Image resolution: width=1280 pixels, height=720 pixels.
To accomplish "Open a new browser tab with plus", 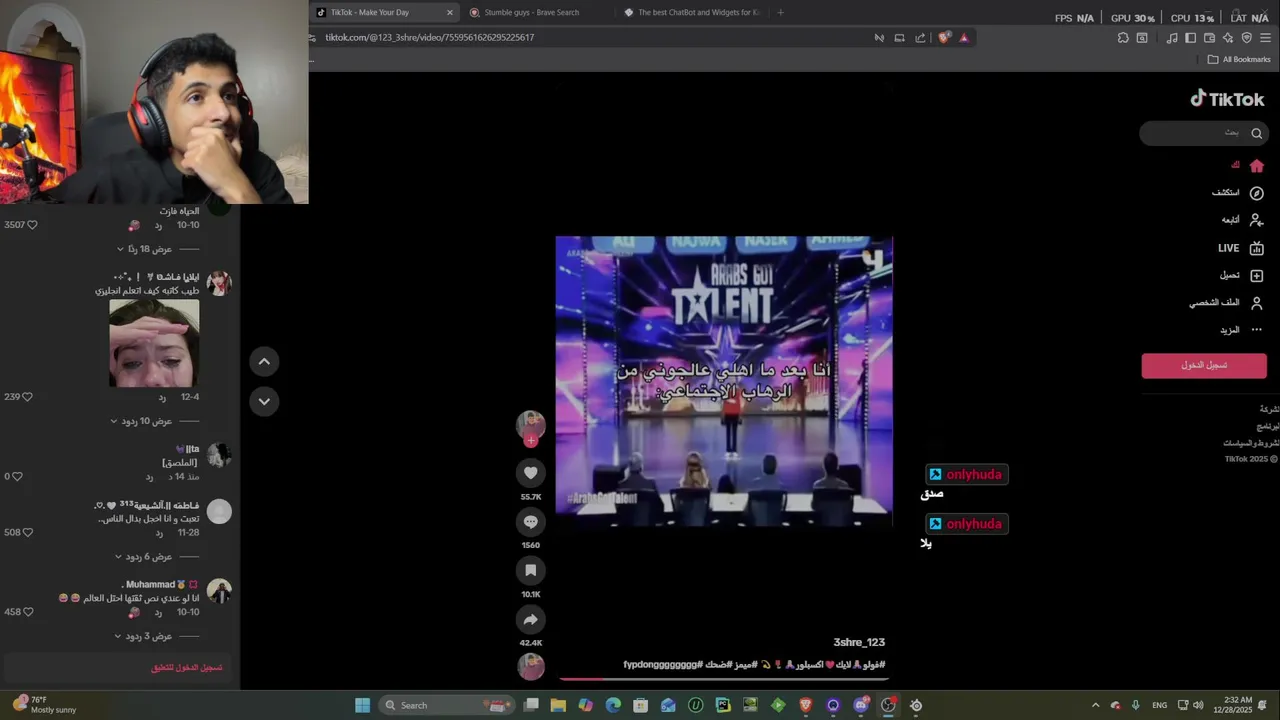I will pyautogui.click(x=780, y=12).
